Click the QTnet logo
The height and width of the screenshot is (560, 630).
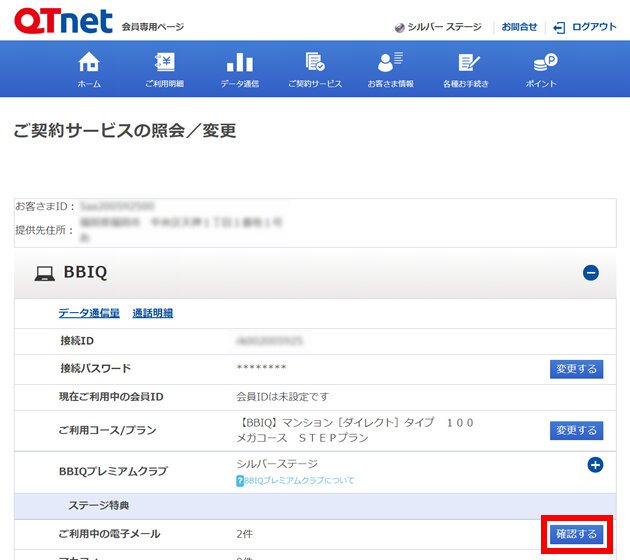(63, 23)
